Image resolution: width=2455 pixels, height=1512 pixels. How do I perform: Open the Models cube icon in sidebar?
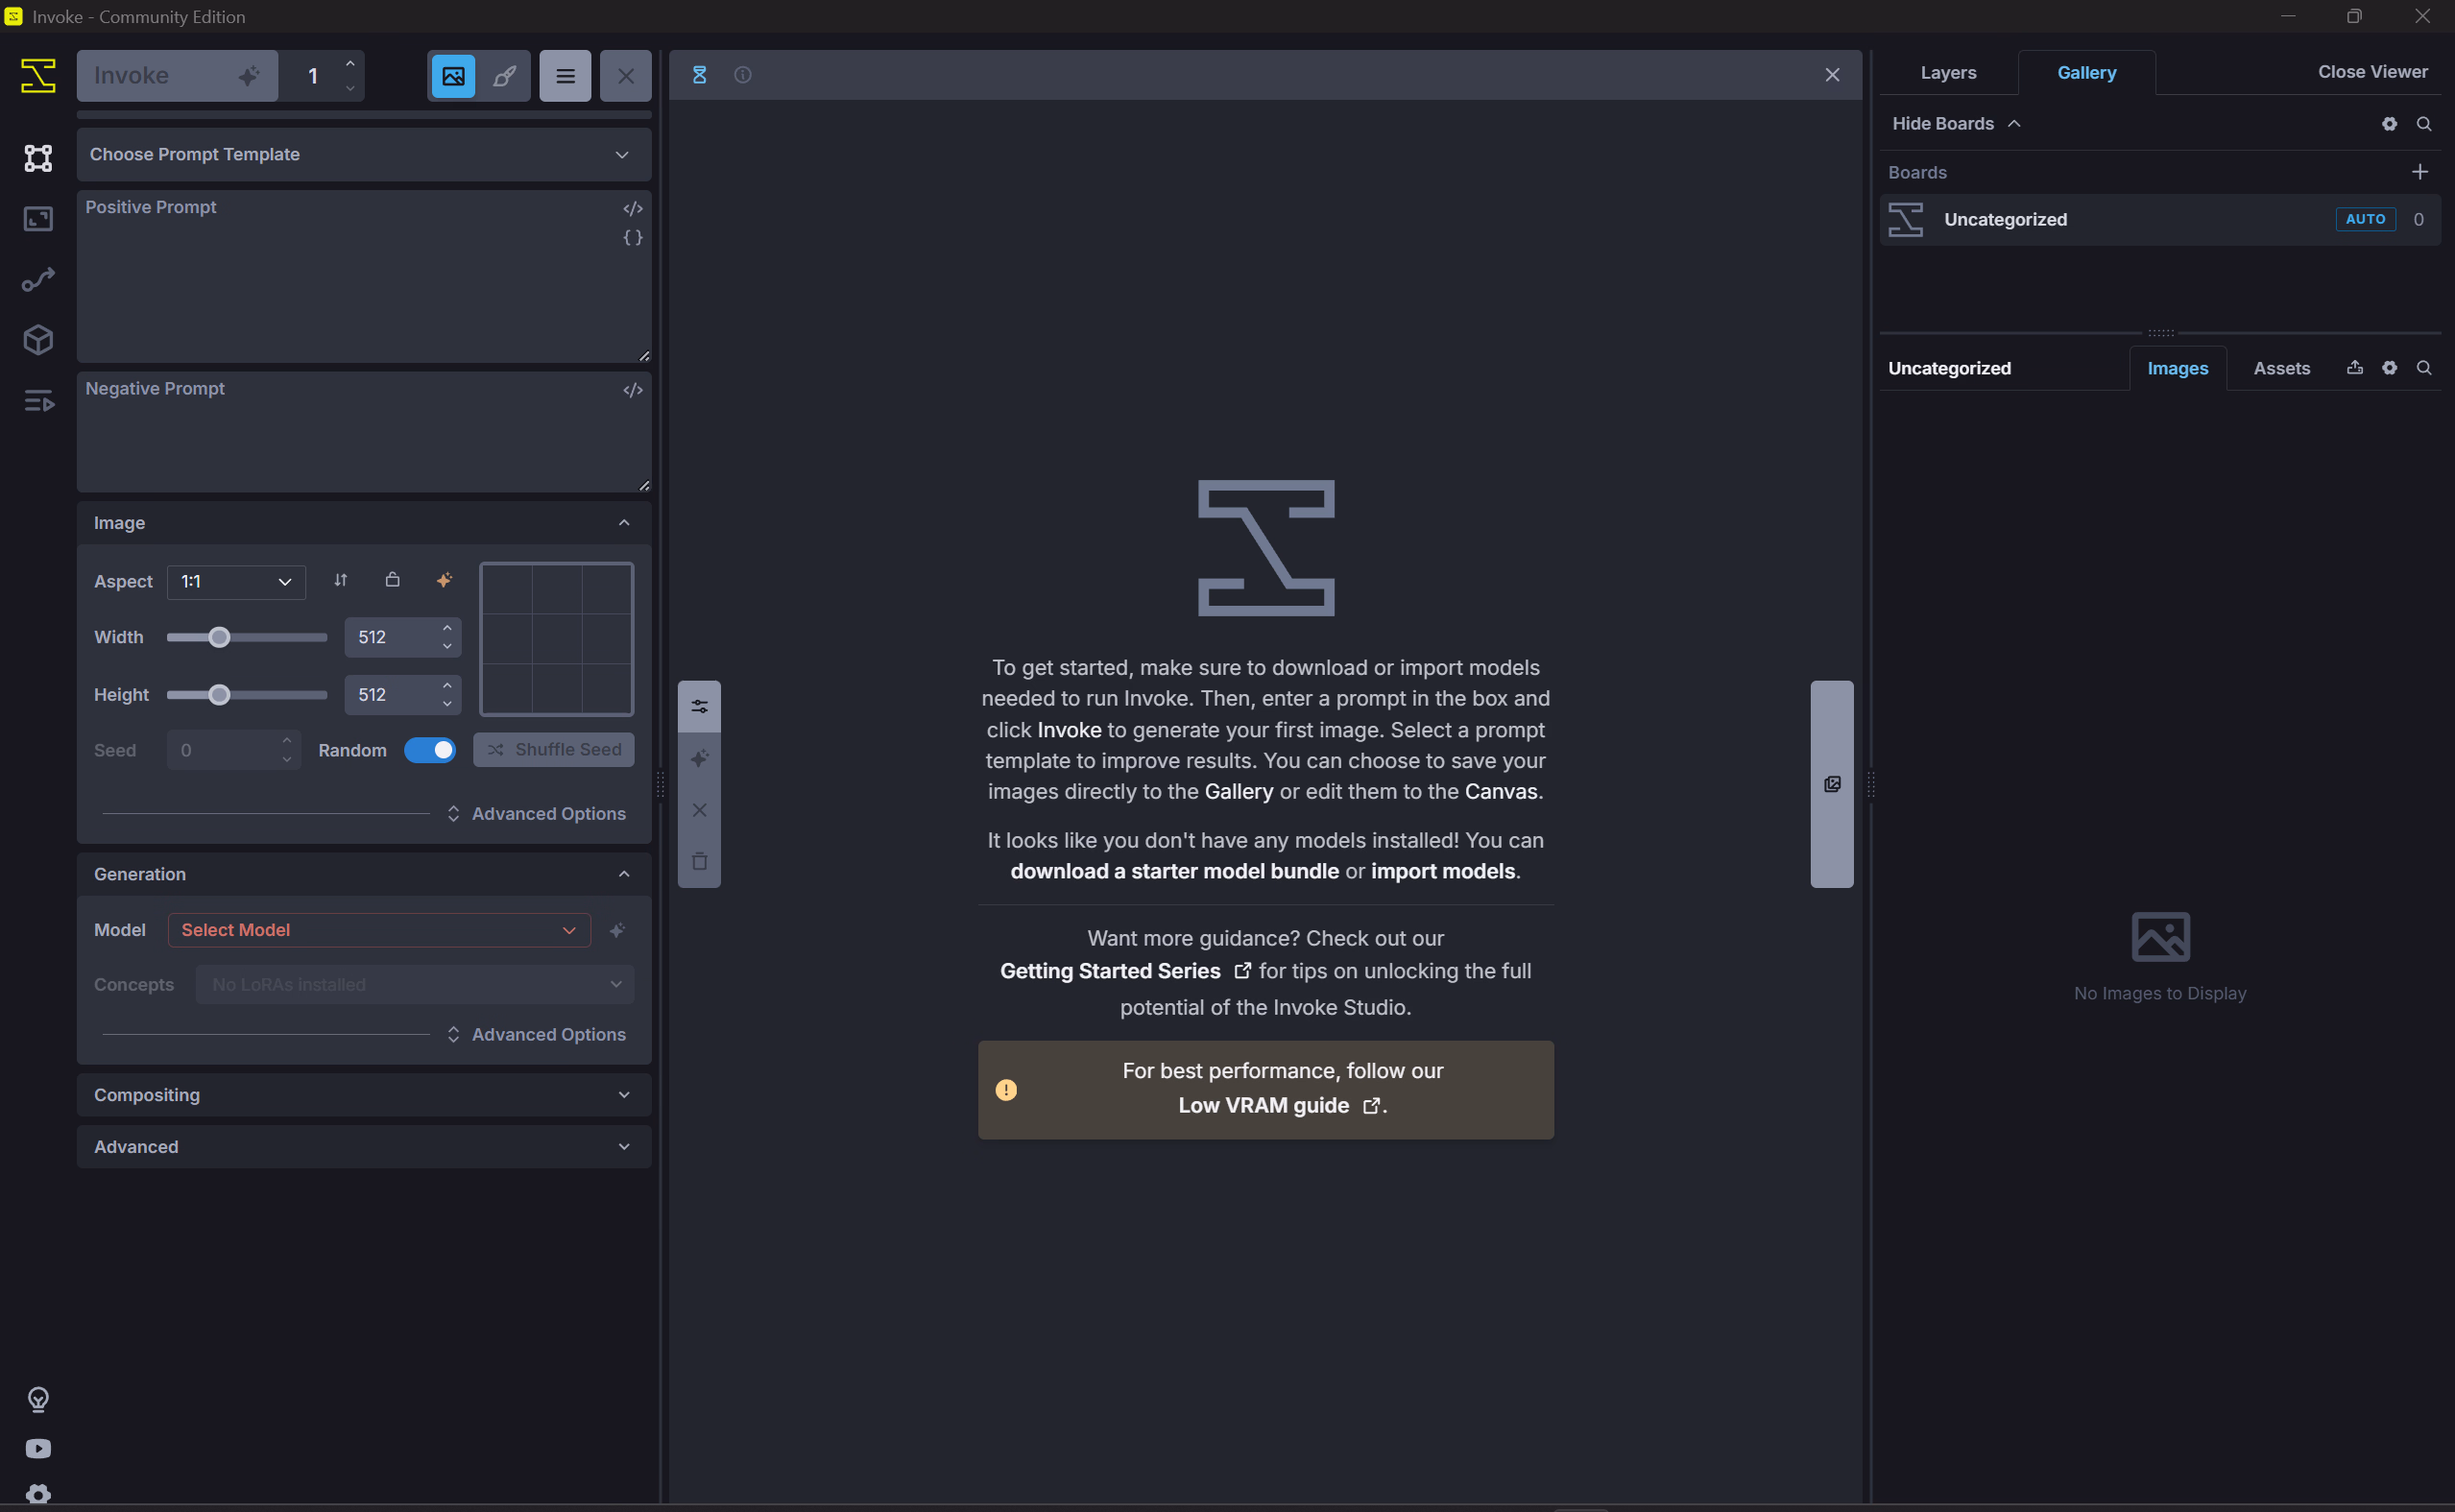pos(38,340)
